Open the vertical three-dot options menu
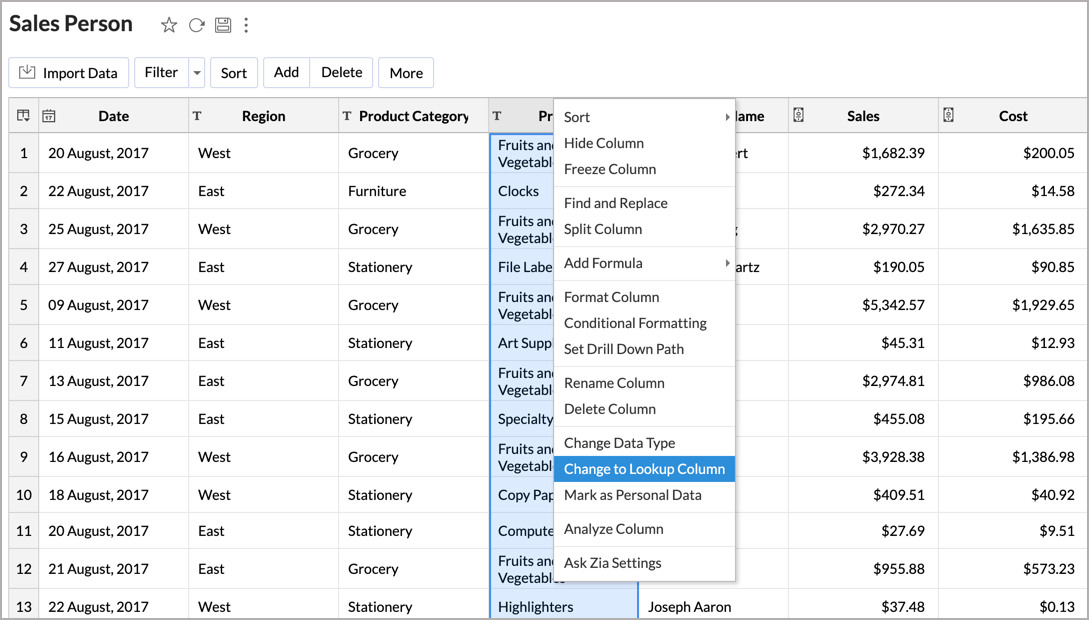This screenshot has width=1089, height=620. (x=247, y=24)
